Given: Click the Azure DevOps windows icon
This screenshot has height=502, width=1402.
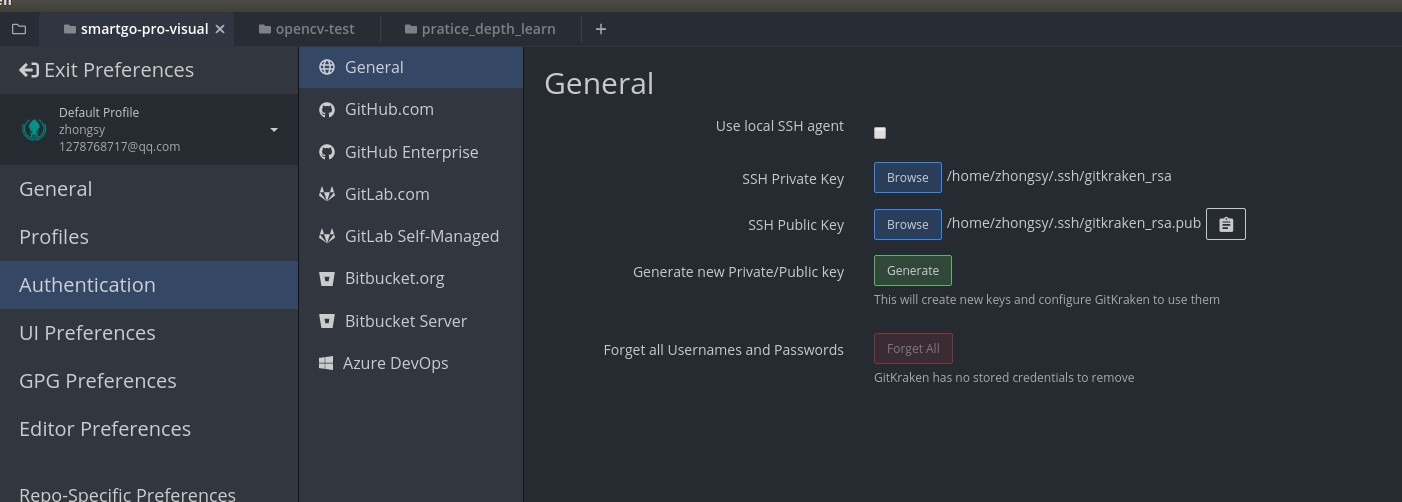Looking at the screenshot, I should pyautogui.click(x=326, y=363).
